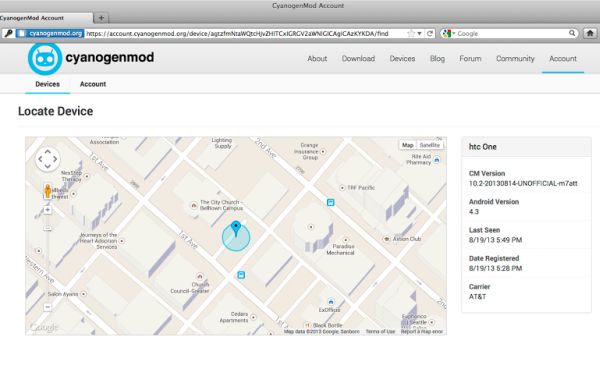The height and width of the screenshot is (390, 600).
Task: Open the Download navigation link
Action: pyautogui.click(x=358, y=59)
